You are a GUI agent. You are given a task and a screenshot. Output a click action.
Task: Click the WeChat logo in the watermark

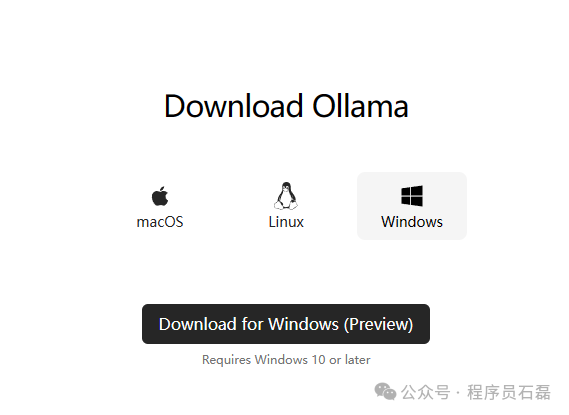coord(385,391)
